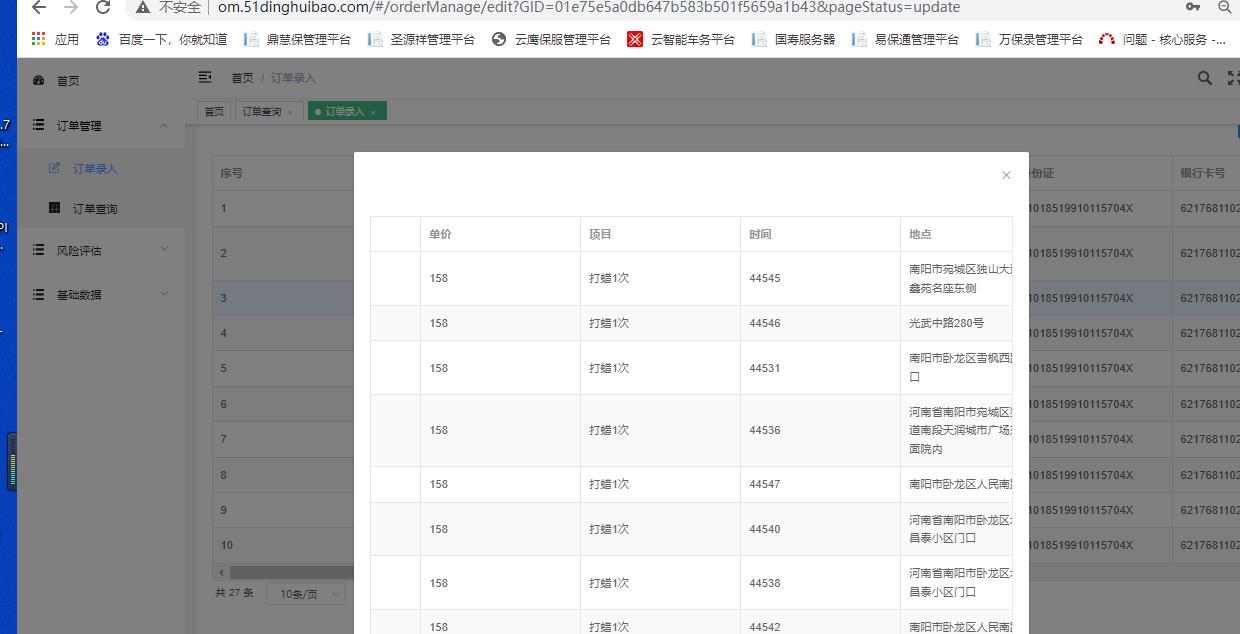The image size is (1240, 634).
Task: Collapse the 订单管理 sidebar menu
Action: coord(164,126)
